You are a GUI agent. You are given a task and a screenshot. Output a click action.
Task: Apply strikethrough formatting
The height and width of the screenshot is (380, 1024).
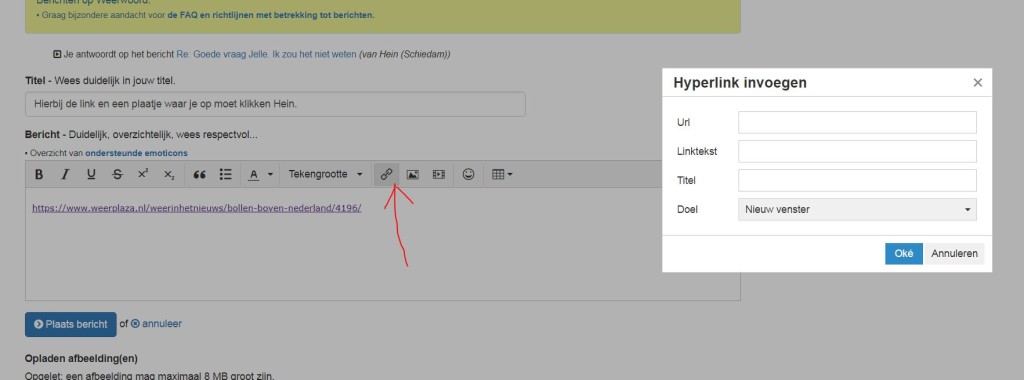[117, 174]
